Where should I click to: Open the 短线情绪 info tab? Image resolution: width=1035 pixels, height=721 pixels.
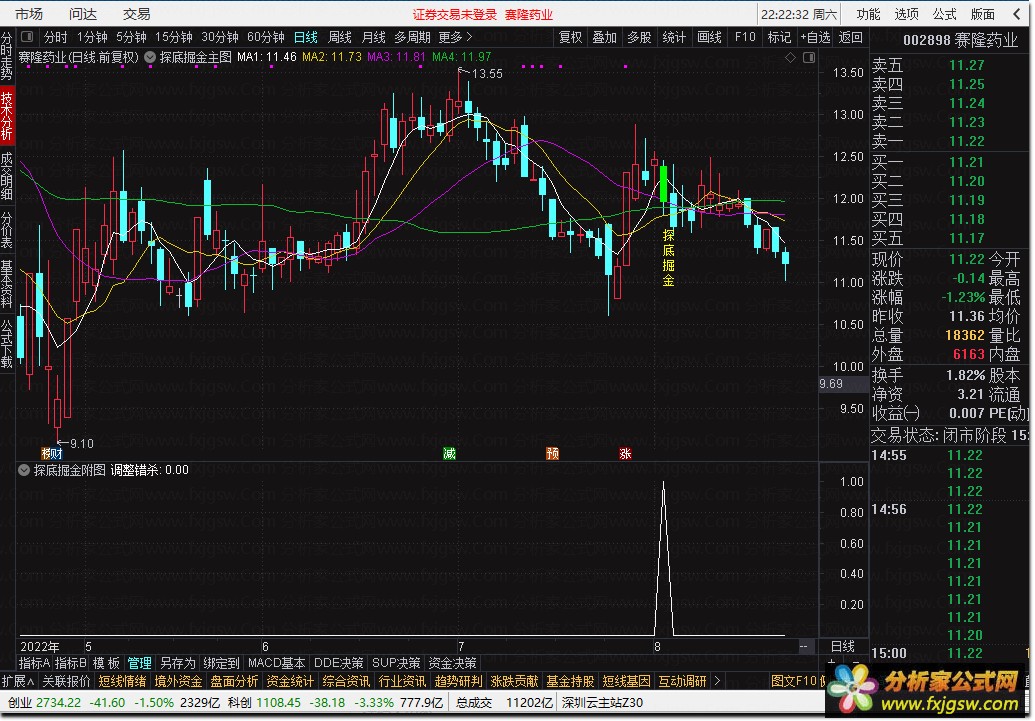pyautogui.click(x=122, y=681)
